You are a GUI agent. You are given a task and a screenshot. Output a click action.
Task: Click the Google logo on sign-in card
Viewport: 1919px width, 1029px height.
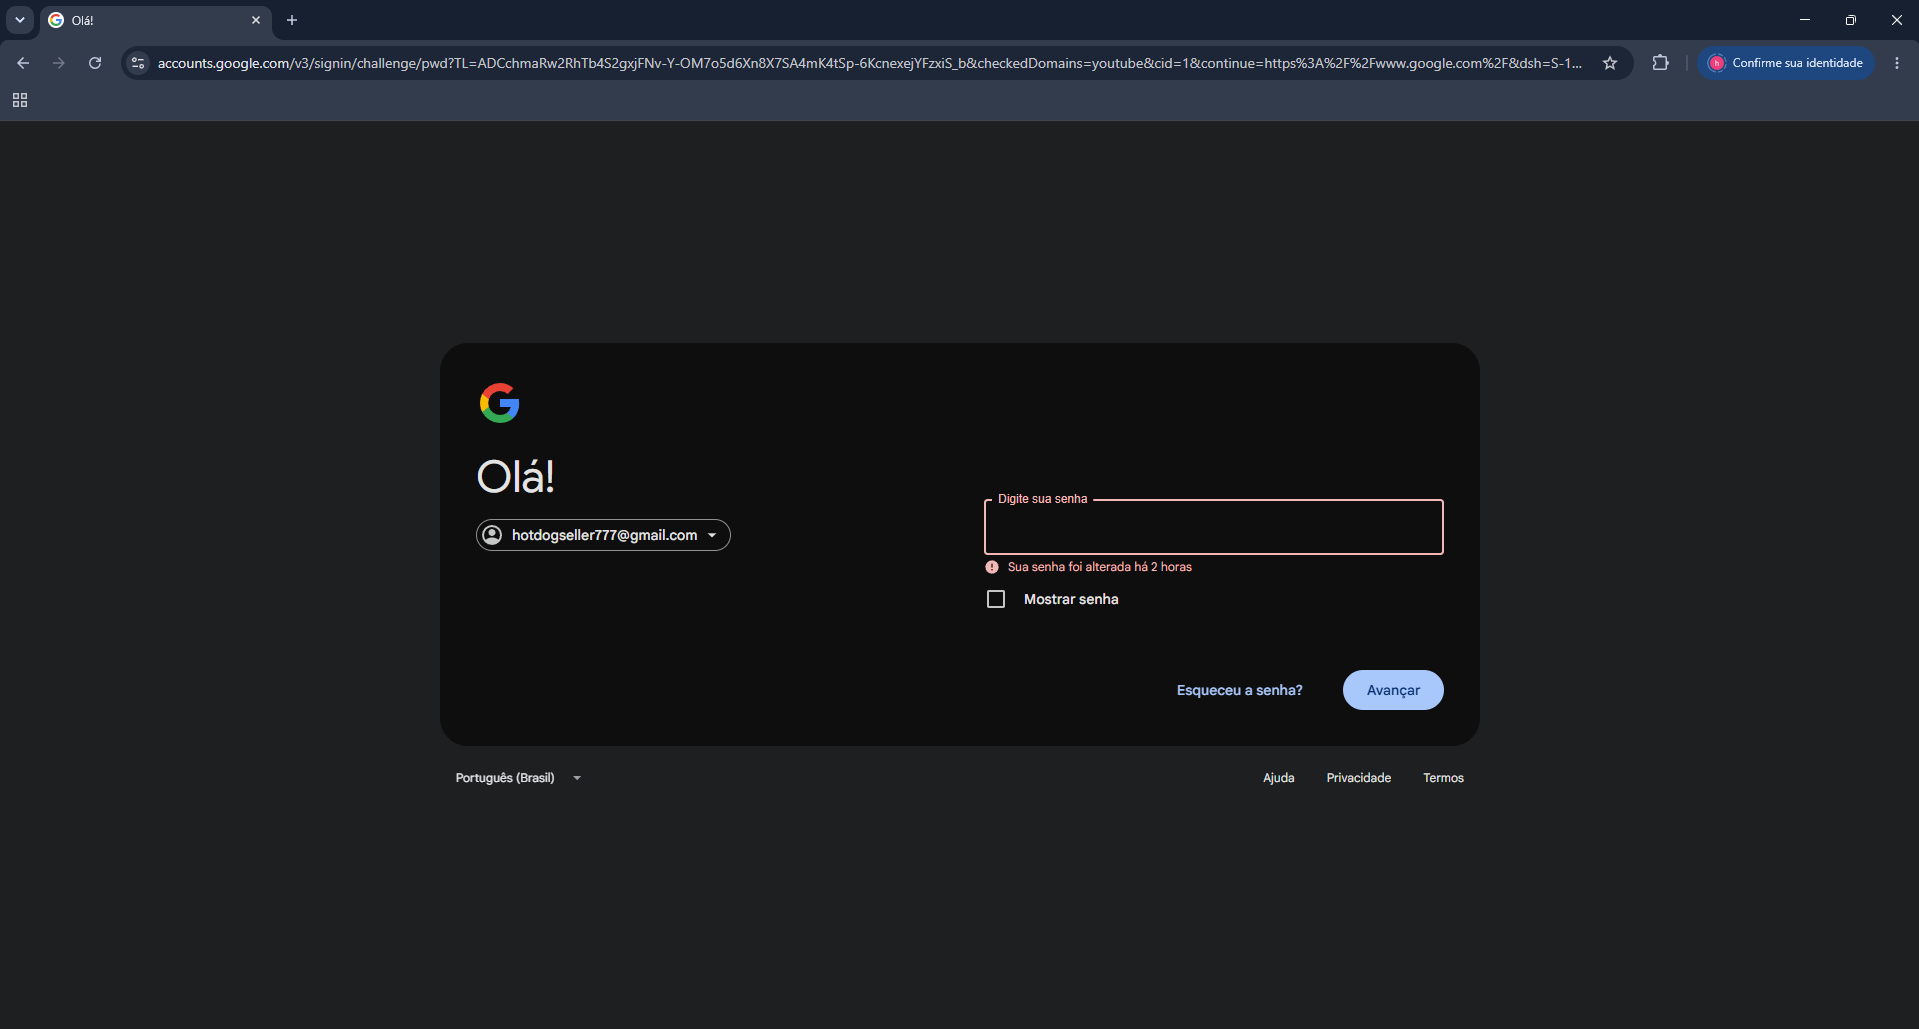click(500, 403)
